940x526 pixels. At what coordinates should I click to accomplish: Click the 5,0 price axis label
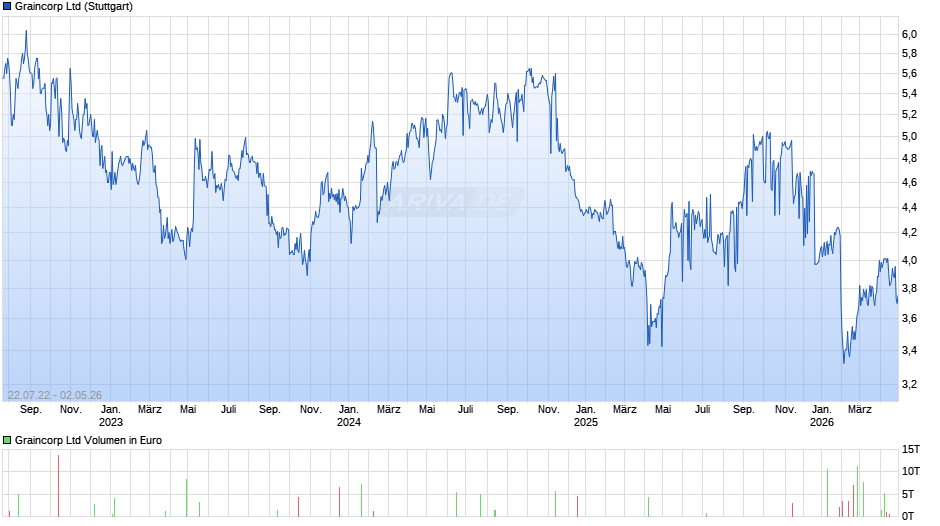point(909,136)
